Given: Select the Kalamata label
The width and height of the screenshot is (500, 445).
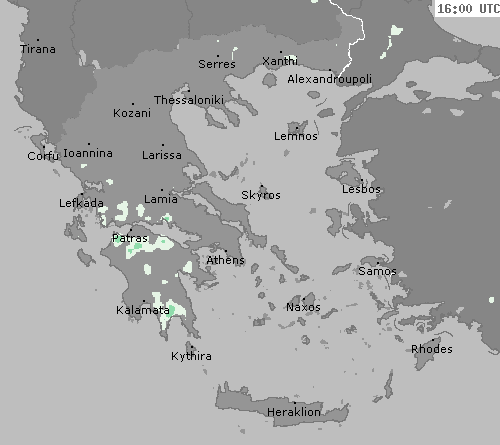Looking at the screenshot, I should 143,310.
